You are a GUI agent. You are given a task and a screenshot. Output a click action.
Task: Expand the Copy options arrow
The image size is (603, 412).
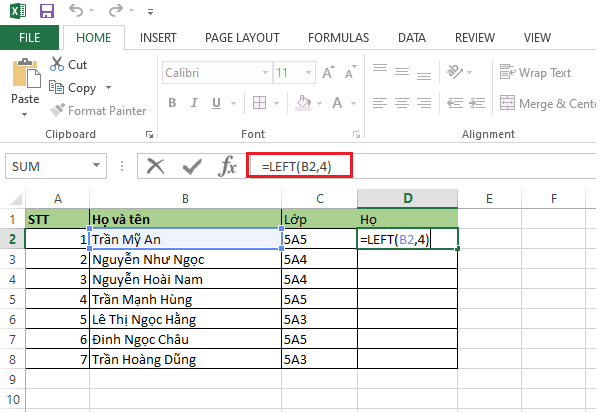click(108, 88)
